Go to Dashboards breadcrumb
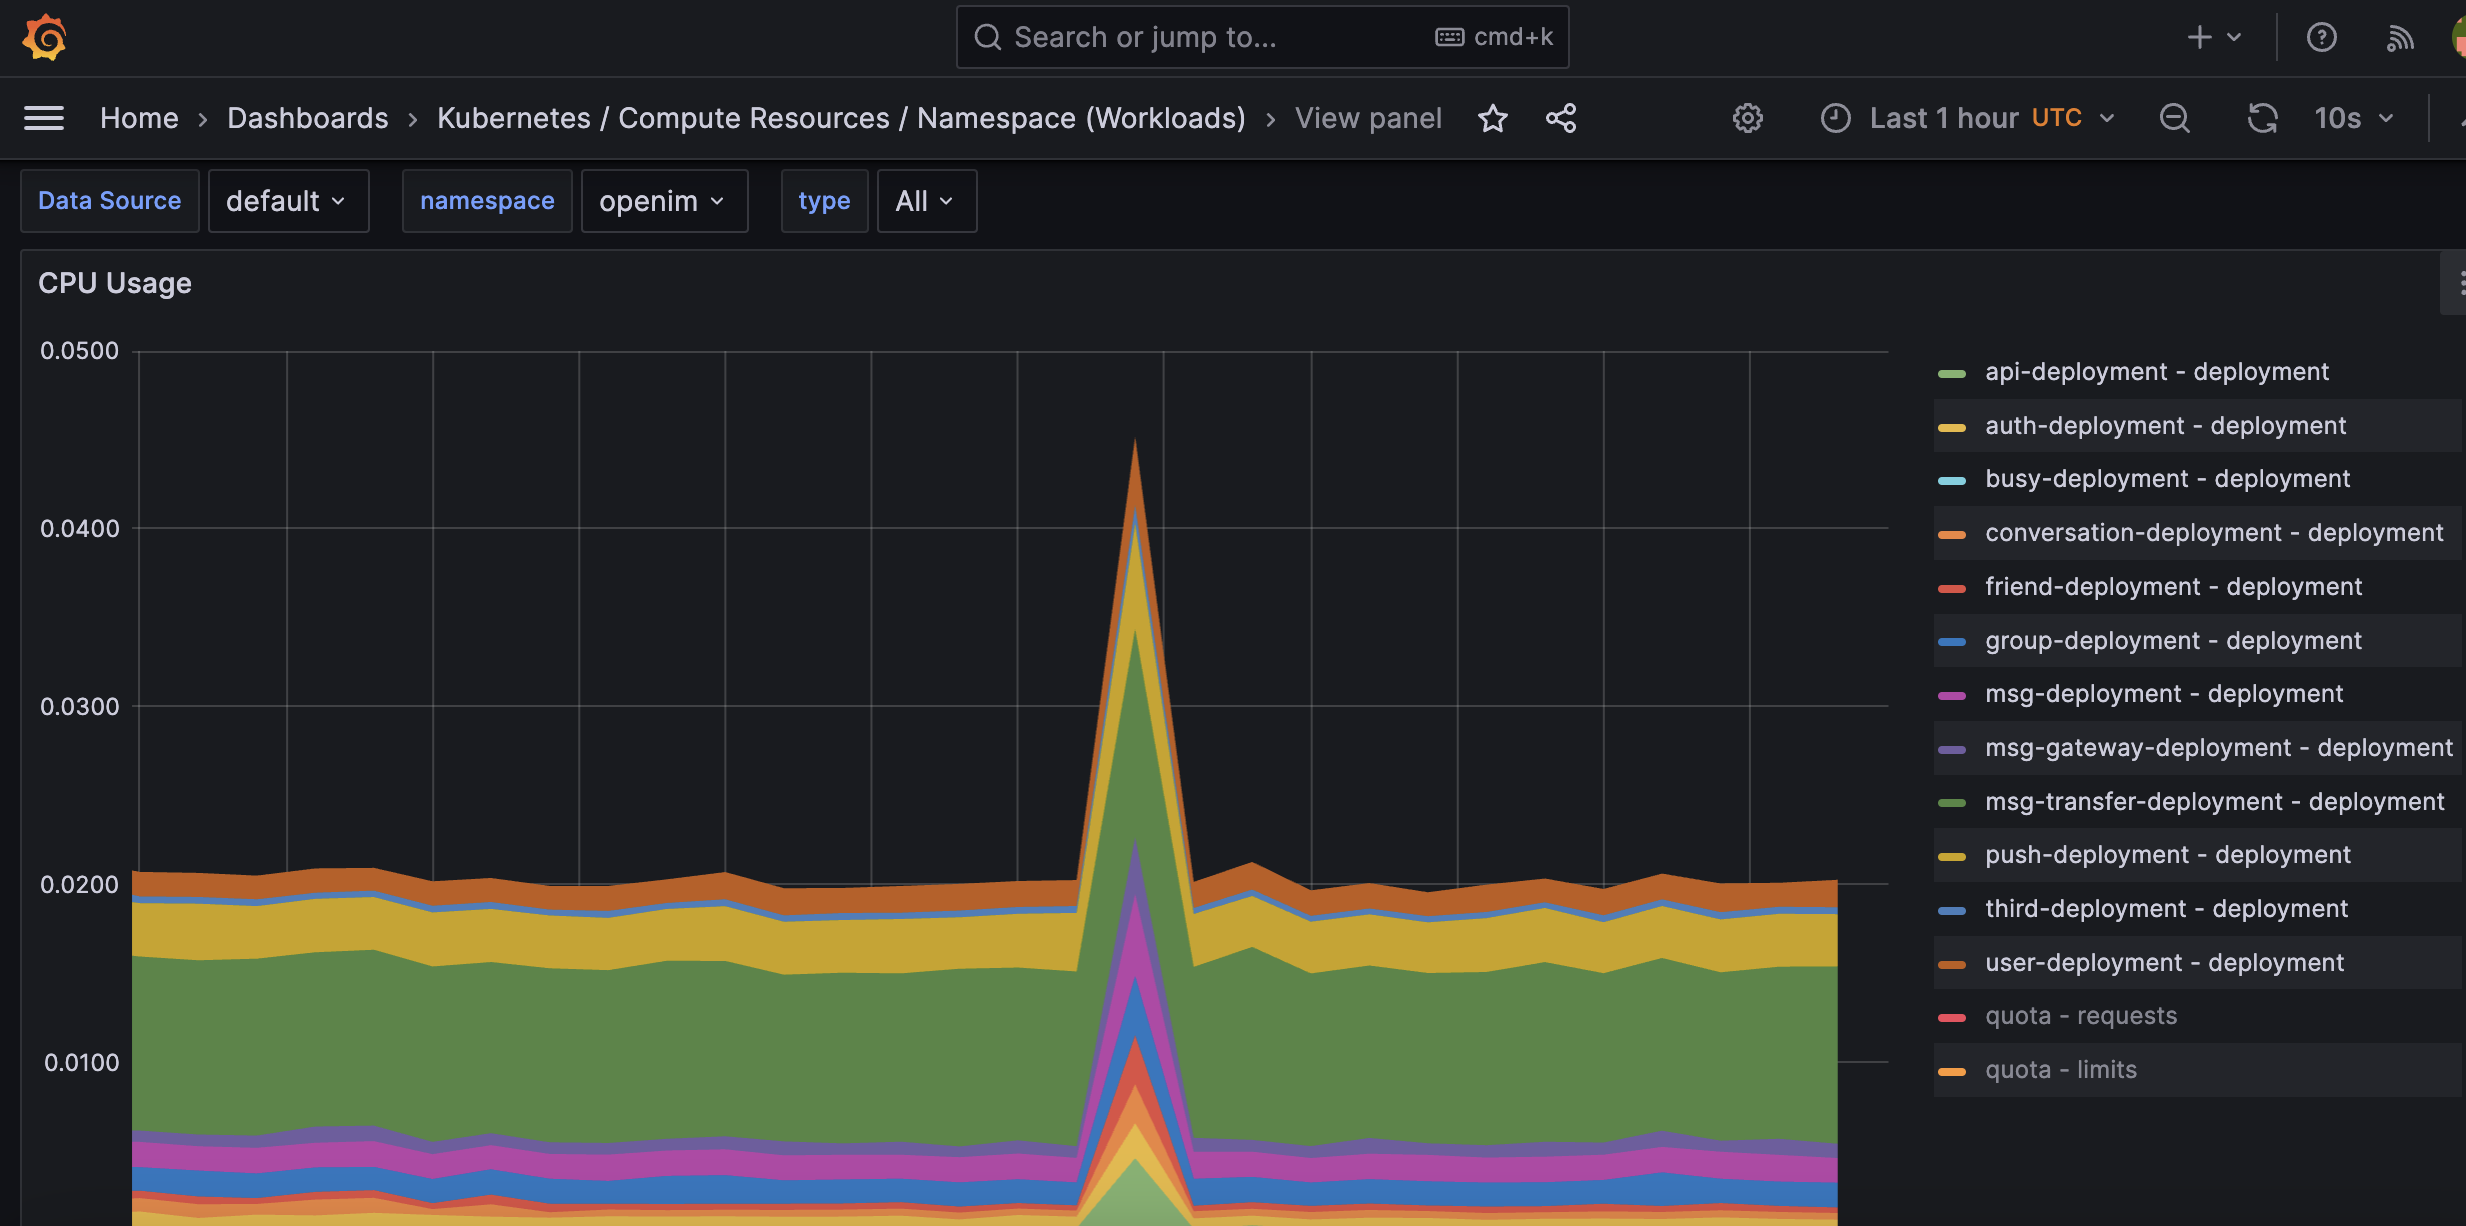This screenshot has height=1226, width=2466. tap(307, 118)
